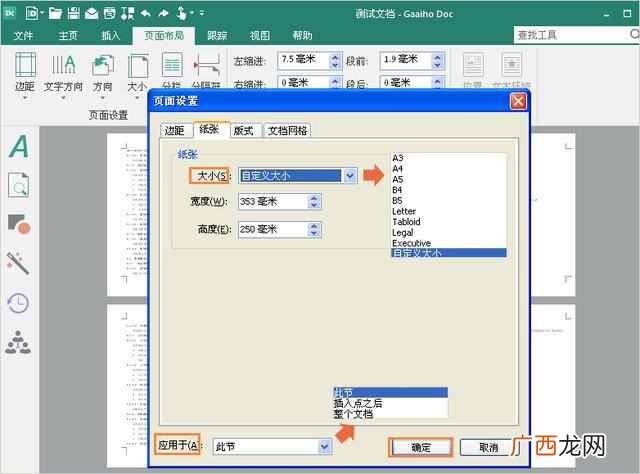Click the large green A styles sidebar icon
The image size is (640, 474).
19,146
